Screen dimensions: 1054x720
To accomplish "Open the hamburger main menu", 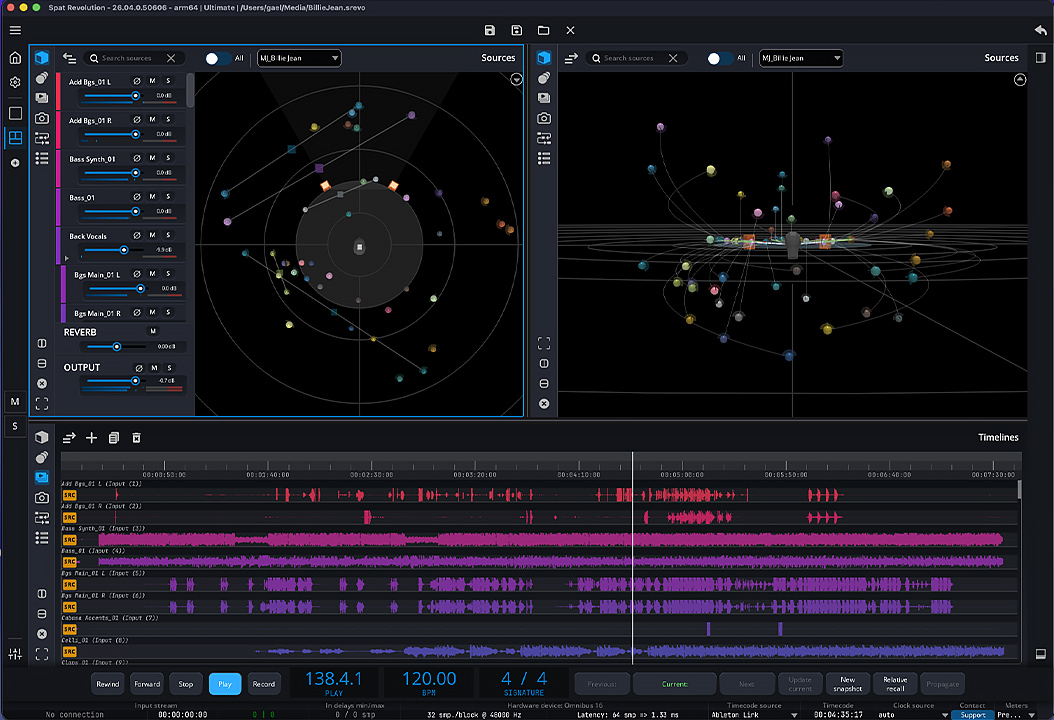I will (x=15, y=30).
